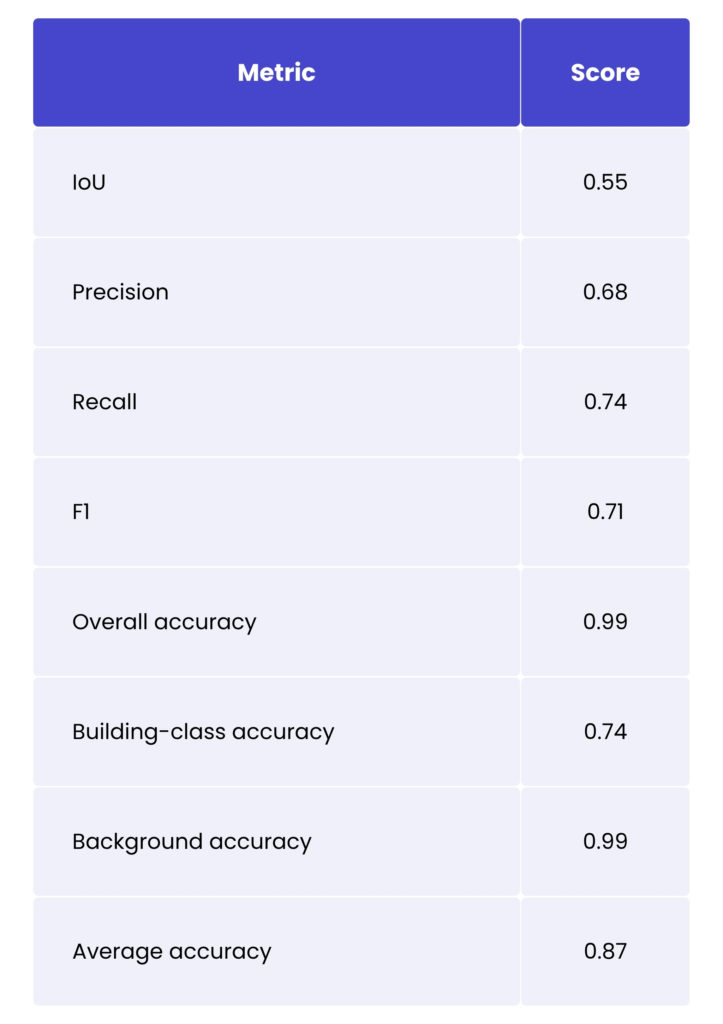Screen dimensions: 723x1024
Task: Select the 'Building-class accuracy' metric label
Action: [203, 732]
